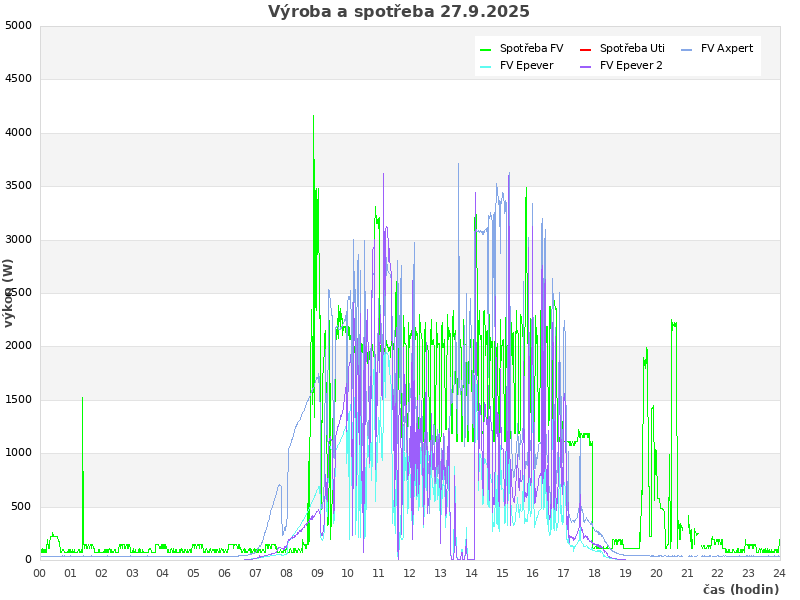Click the green Spotřeba FV legend swatch
This screenshot has width=800, height=600.
click(x=486, y=49)
